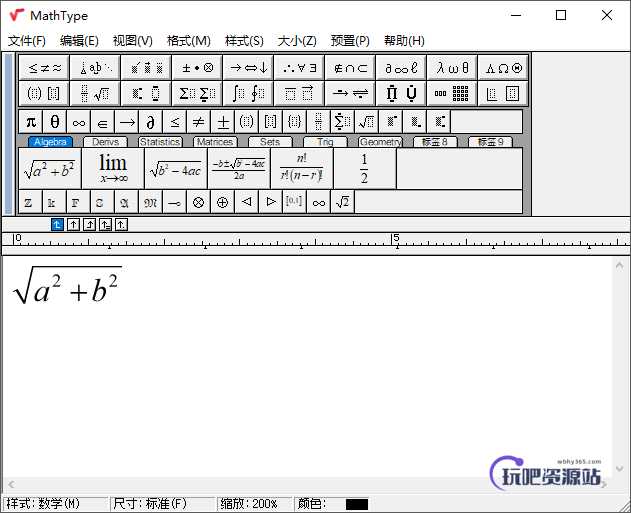Open the 预置(P) menu
631x513 pixels.
pos(350,41)
